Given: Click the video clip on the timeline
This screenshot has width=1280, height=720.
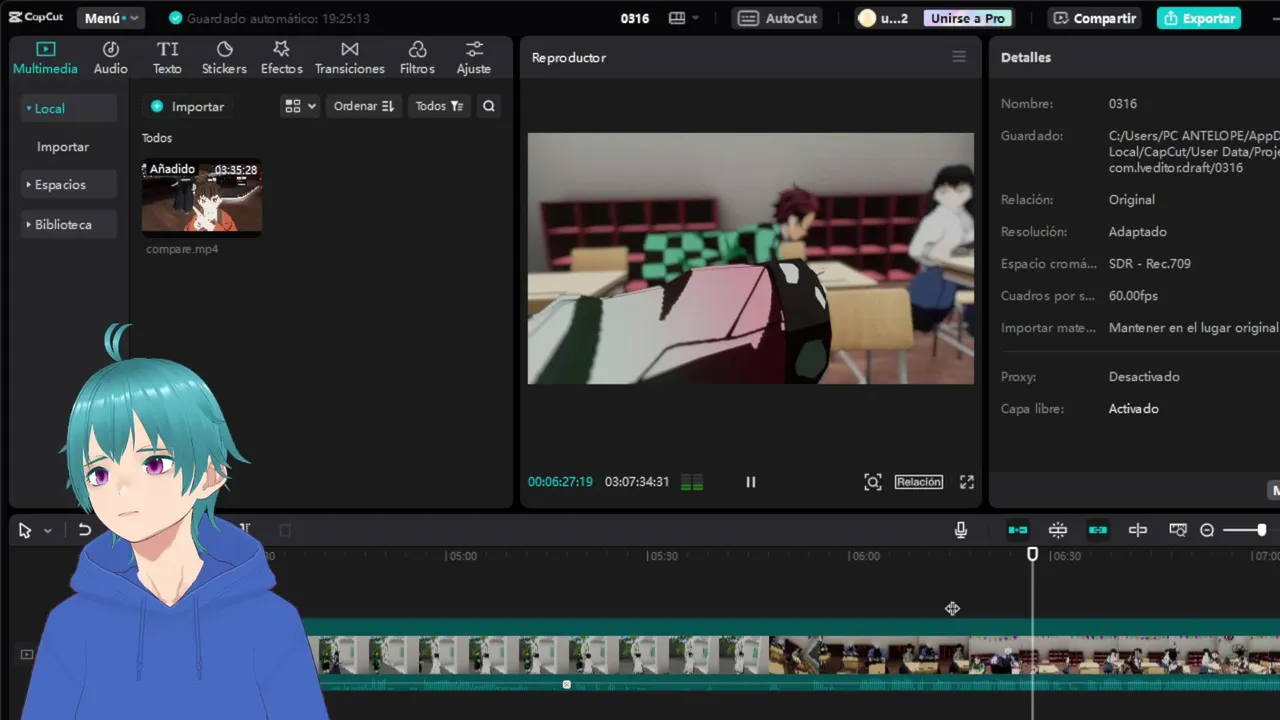Looking at the screenshot, I should coord(793,655).
